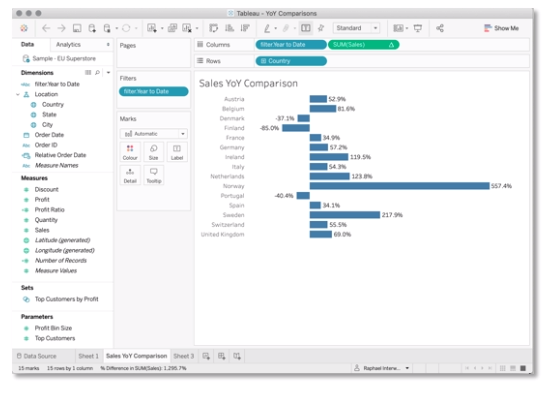
Task: Switch to the Analytics pane tab
Action: tap(68, 45)
